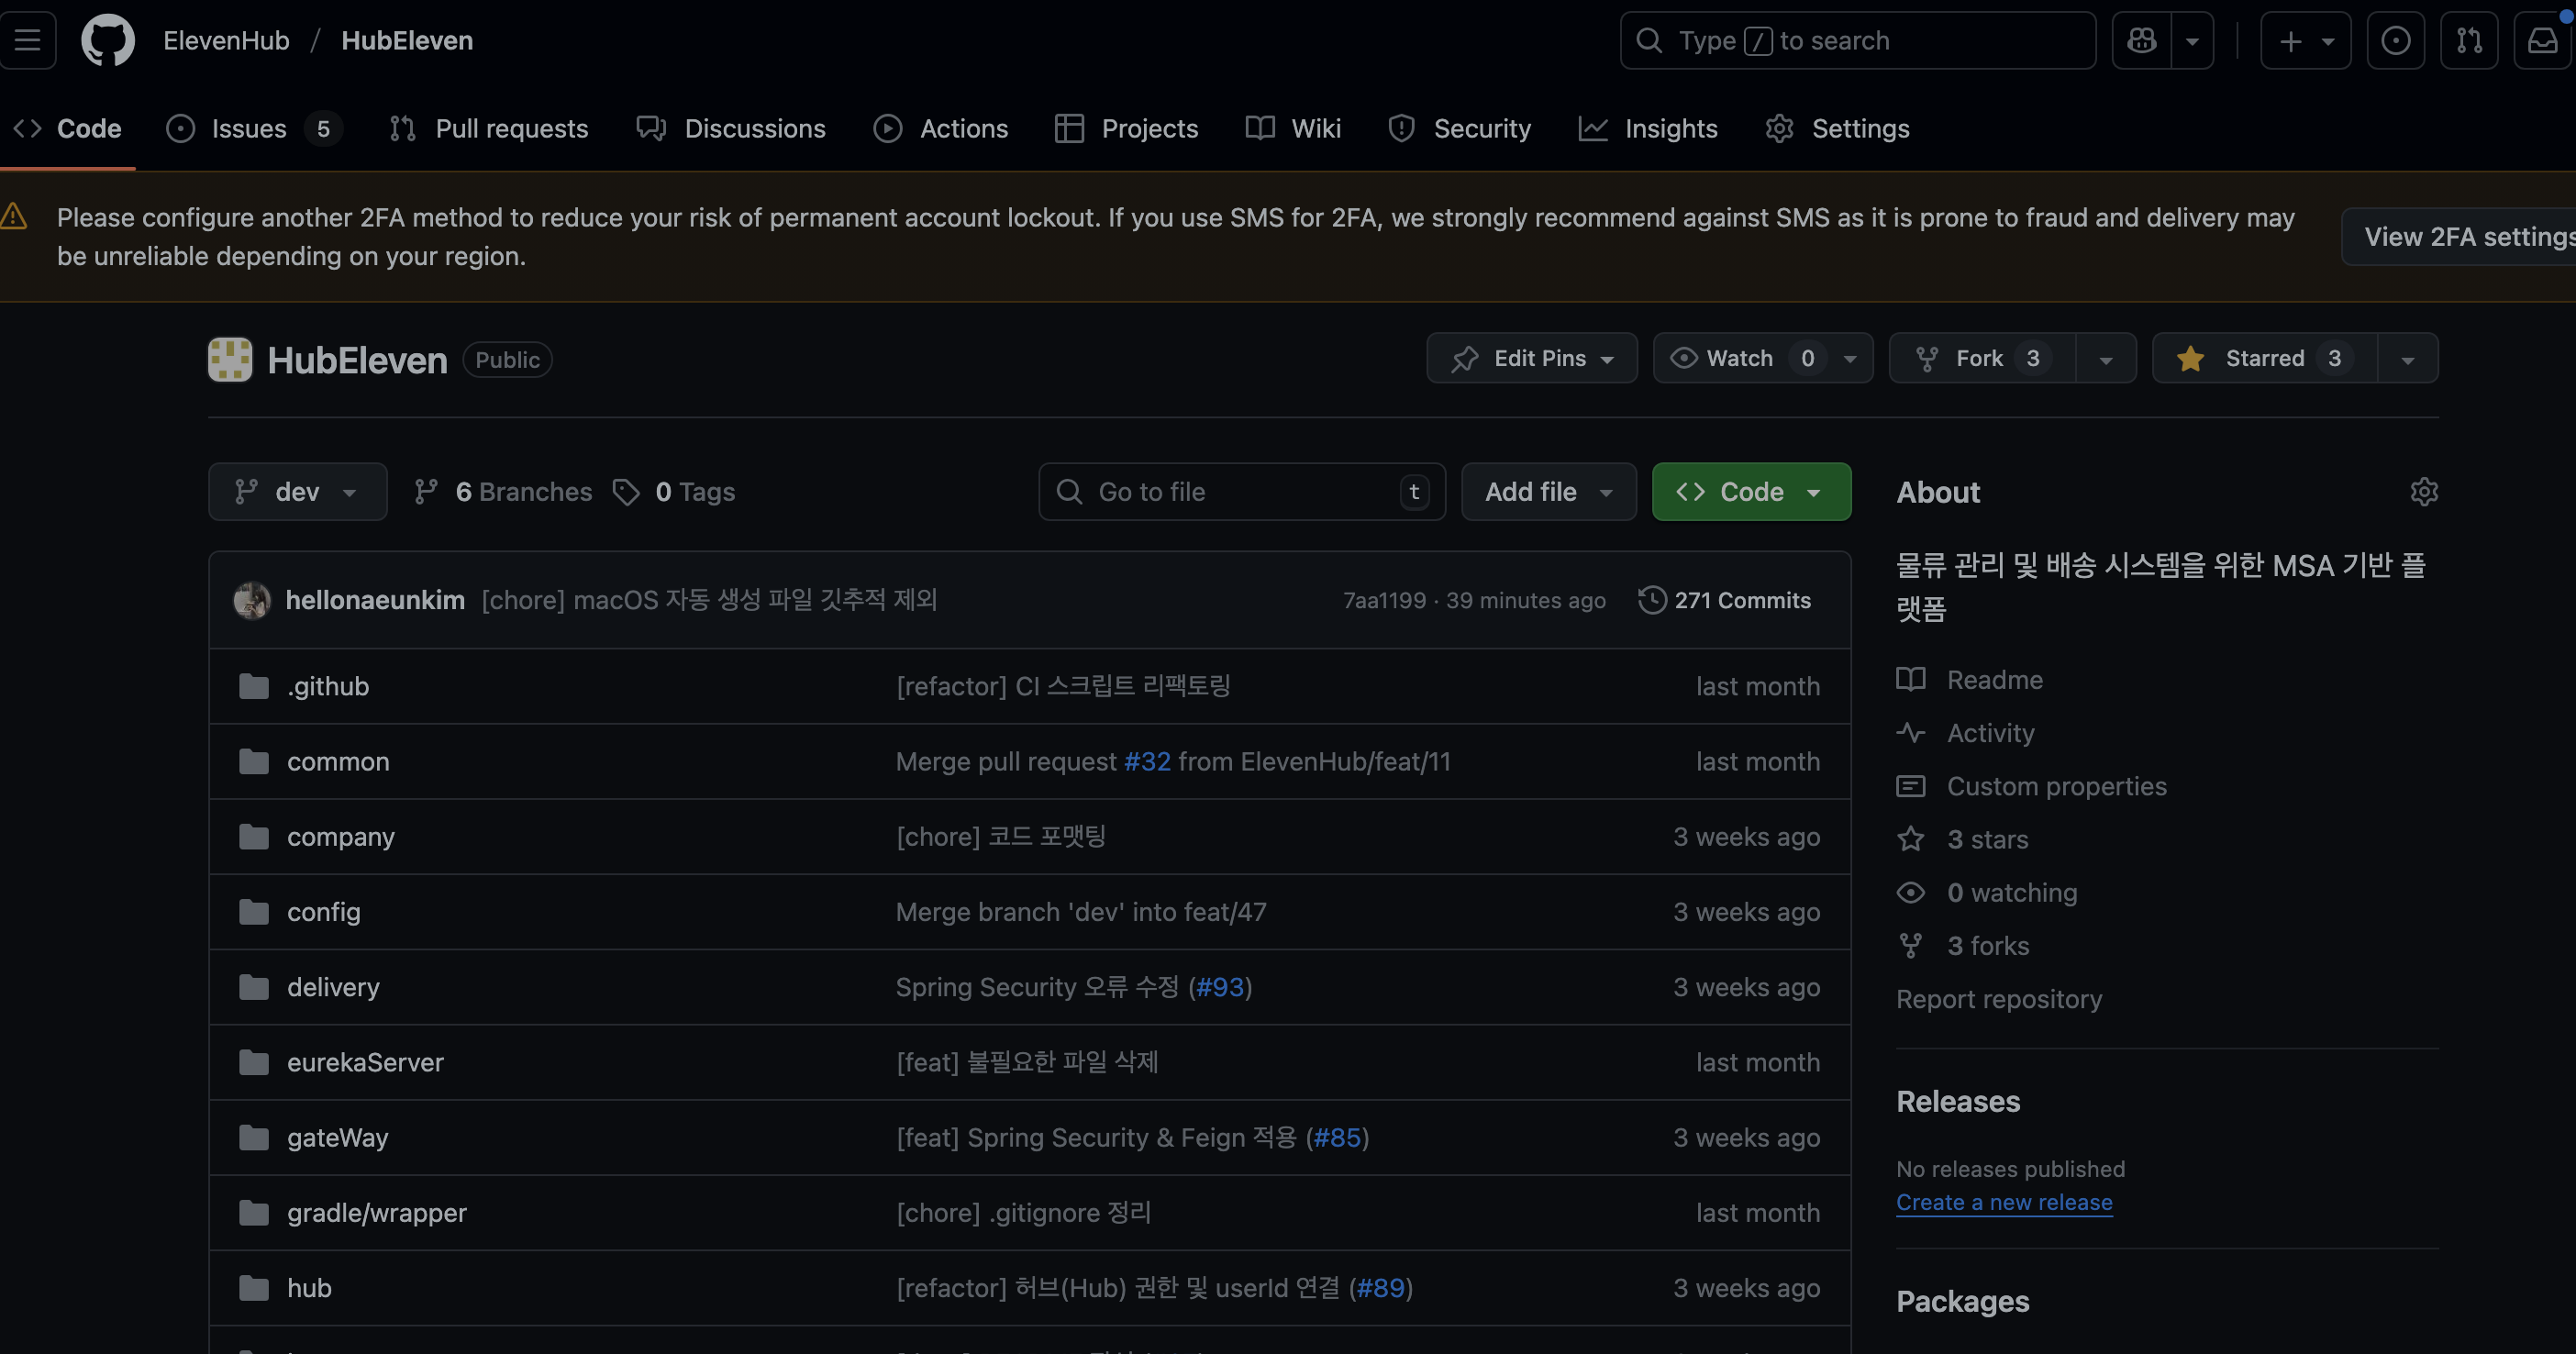This screenshot has height=1354, width=2576.
Task: Click Create a new release link
Action: [x=2004, y=1202]
